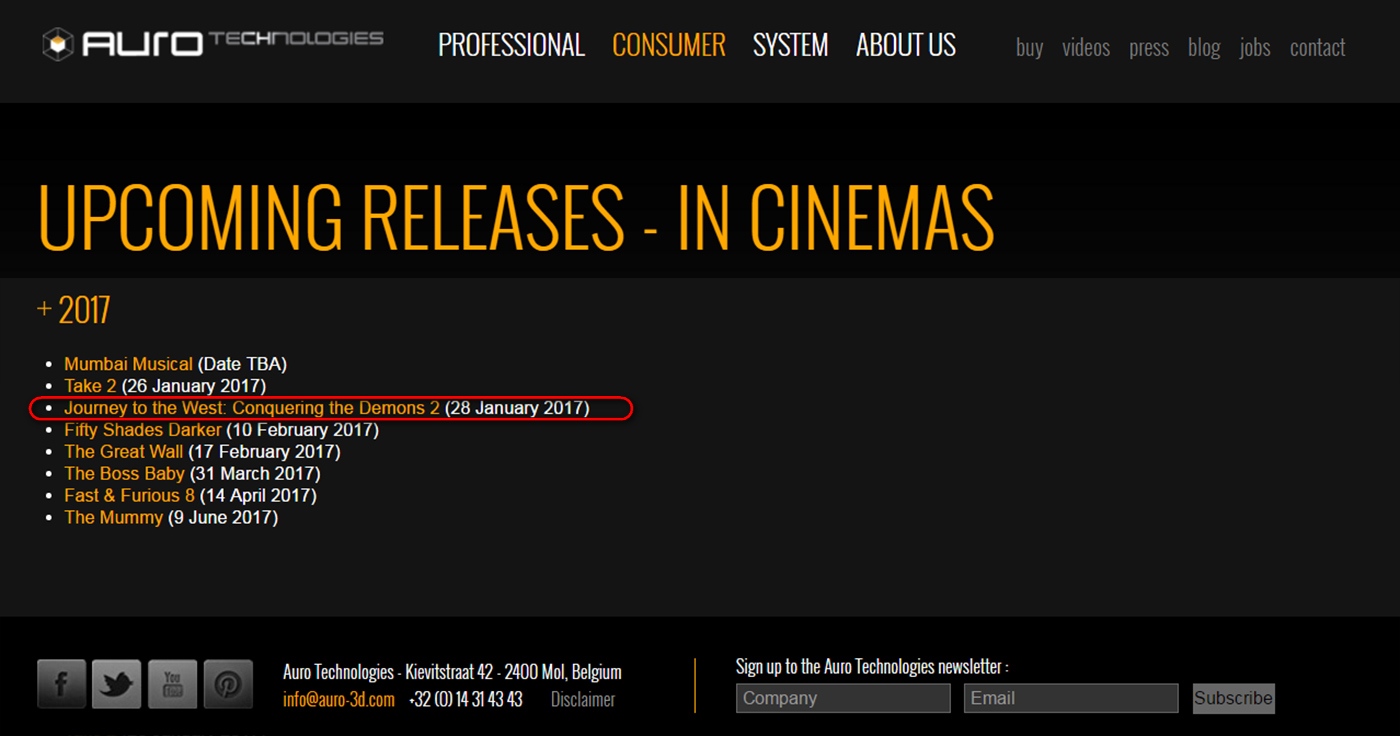1400x736 pixels.
Task: Click the buy link in header
Action: (1029, 47)
